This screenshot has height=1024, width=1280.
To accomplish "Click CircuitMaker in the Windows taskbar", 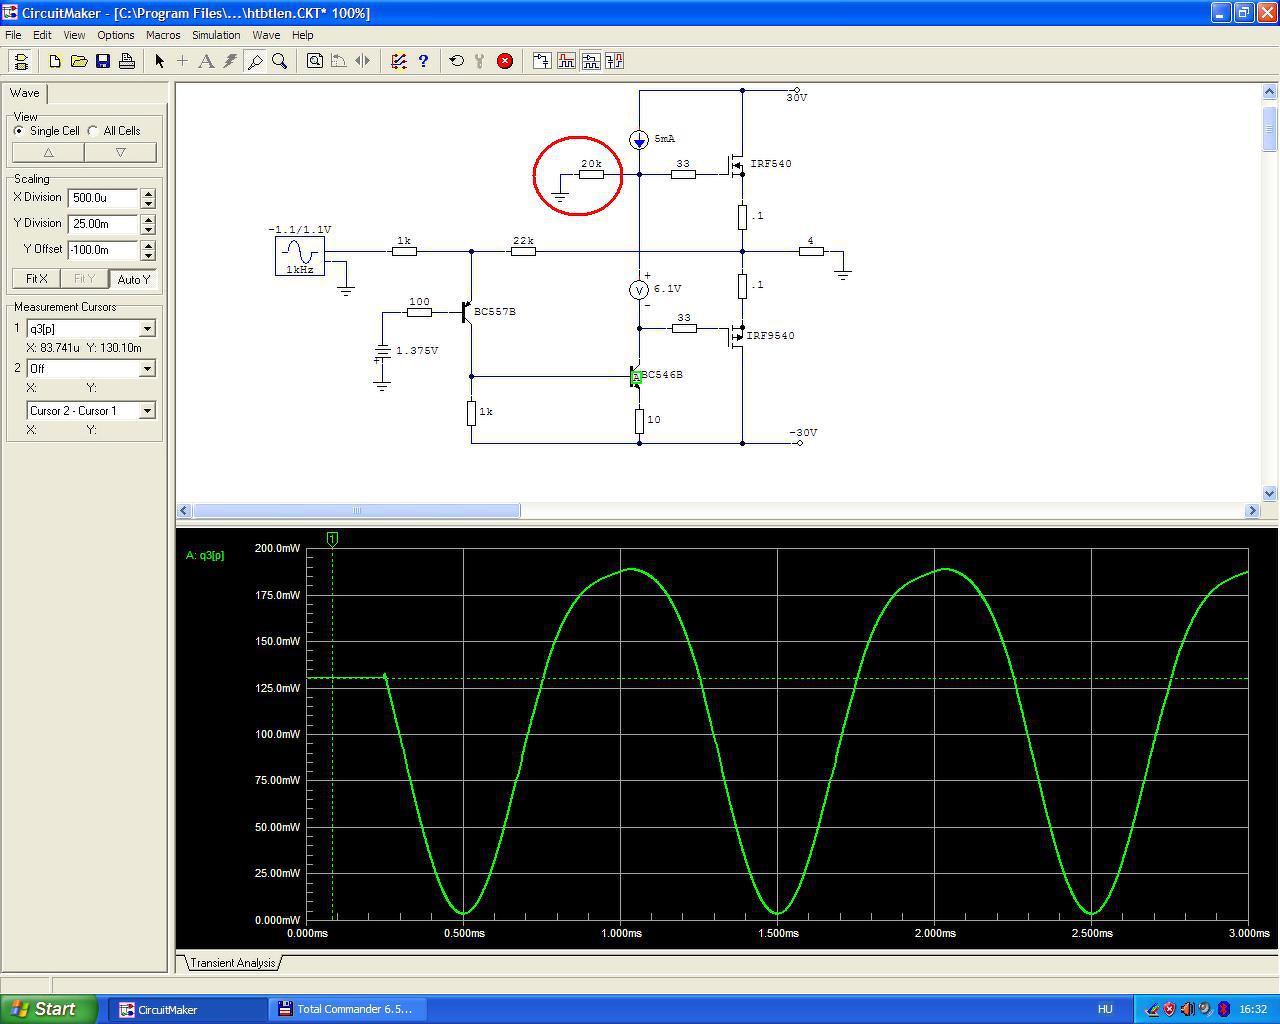I will 167,1009.
